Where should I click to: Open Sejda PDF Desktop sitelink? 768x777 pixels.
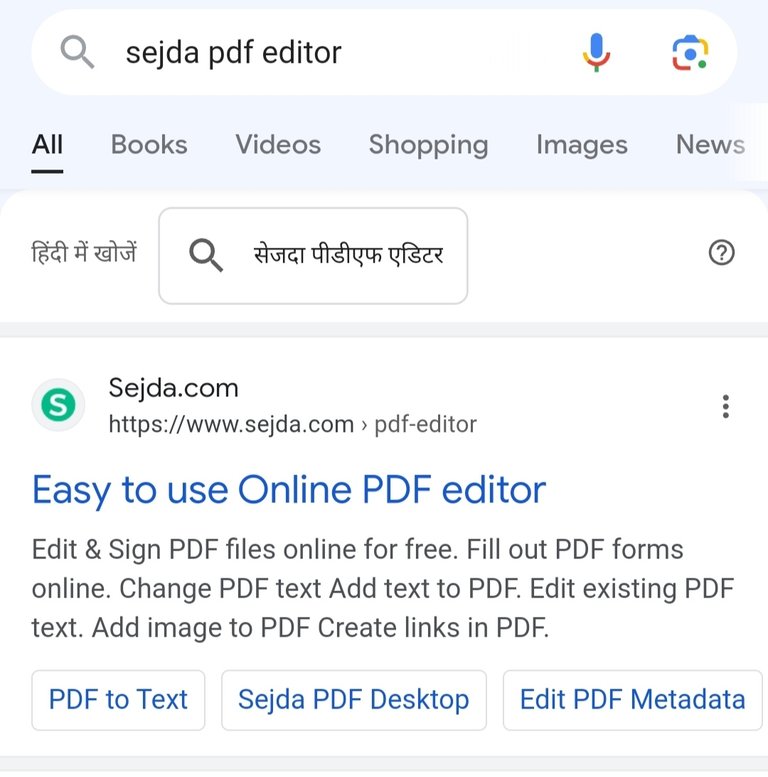point(354,700)
